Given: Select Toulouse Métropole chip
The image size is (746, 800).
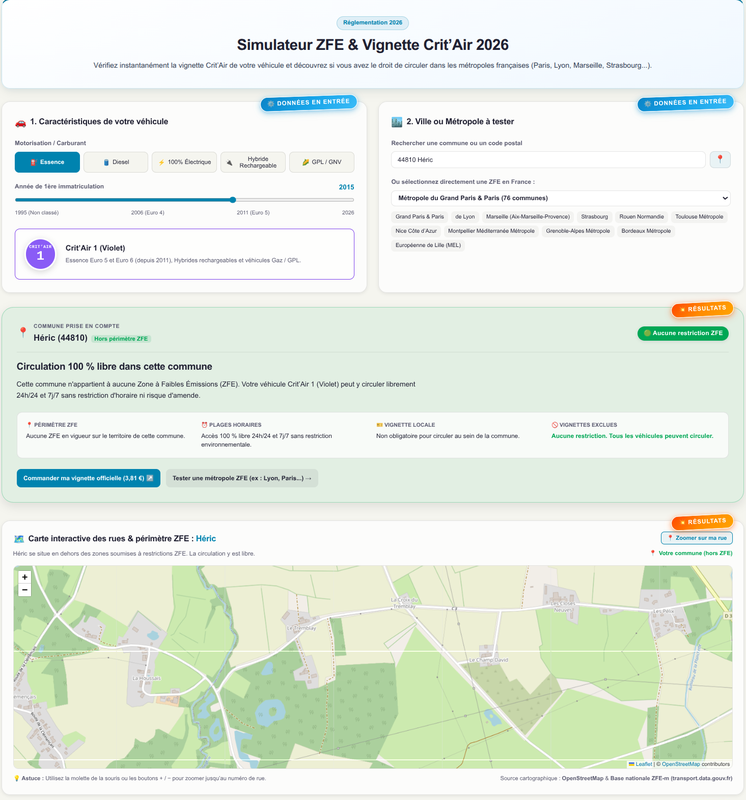Looking at the screenshot, I should (x=699, y=217).
